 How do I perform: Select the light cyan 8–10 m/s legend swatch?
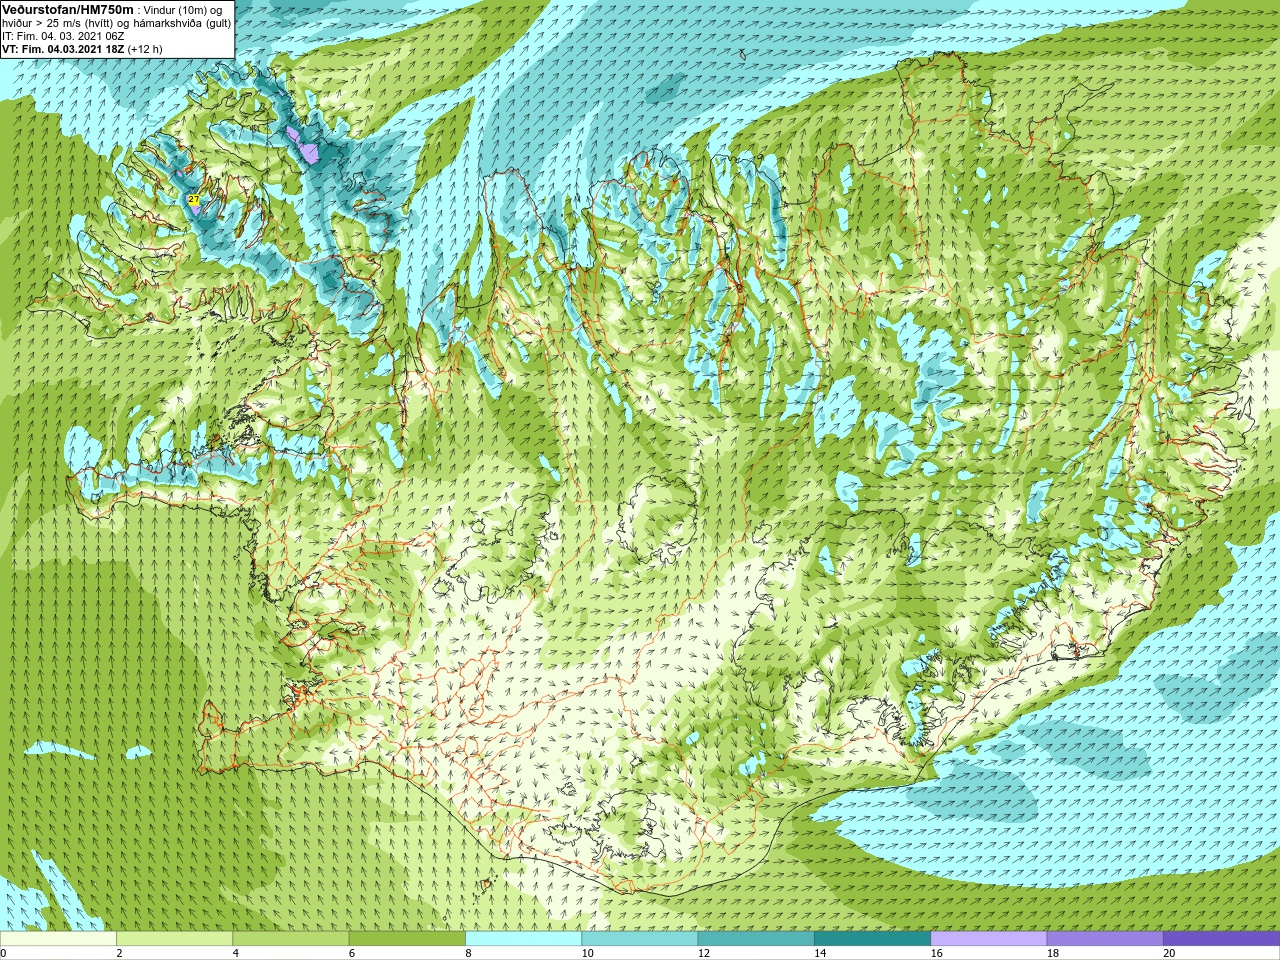tap(523, 939)
